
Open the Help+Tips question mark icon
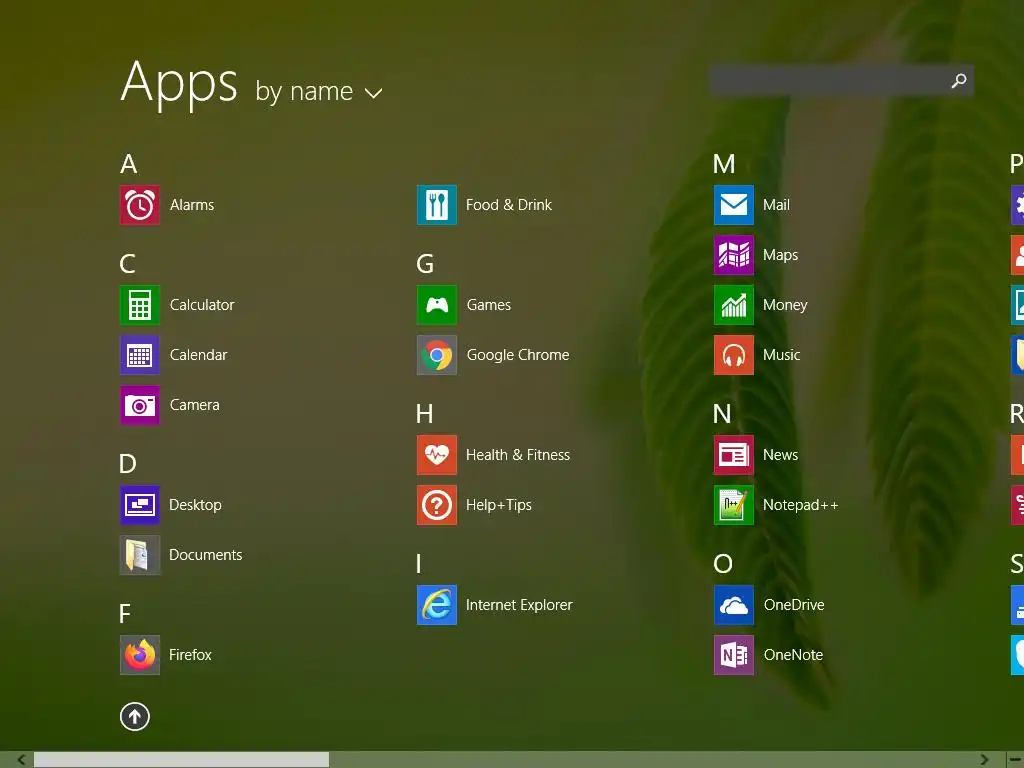[437, 505]
